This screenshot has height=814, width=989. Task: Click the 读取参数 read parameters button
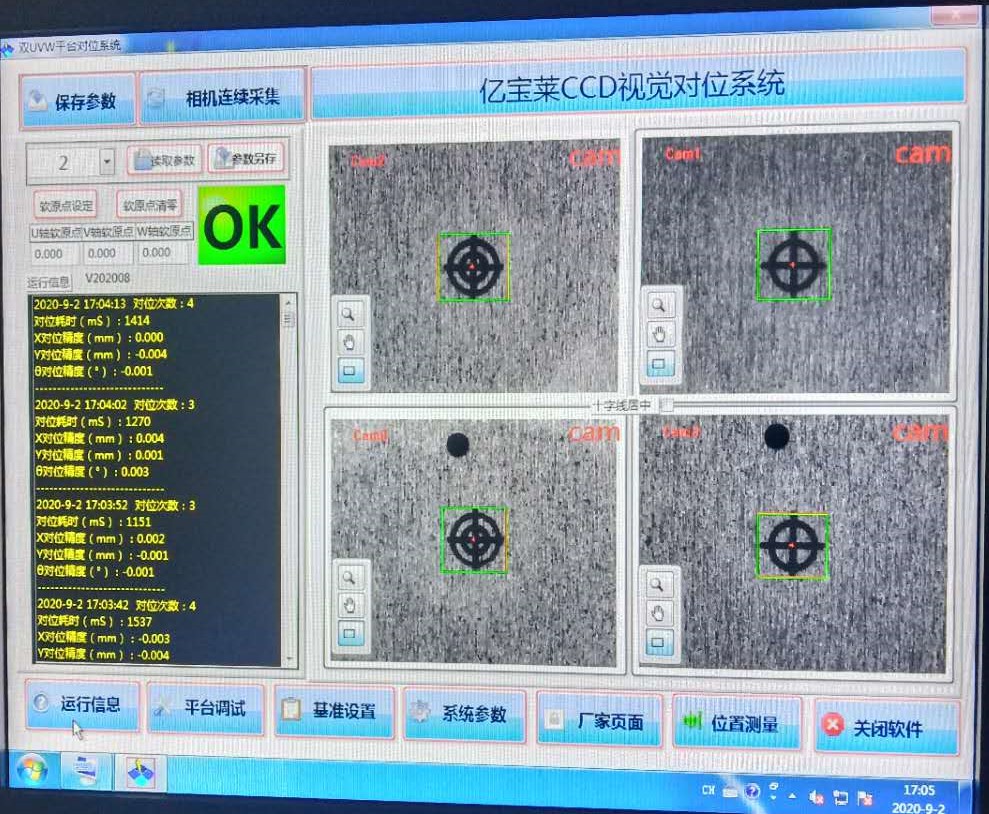[x=165, y=160]
